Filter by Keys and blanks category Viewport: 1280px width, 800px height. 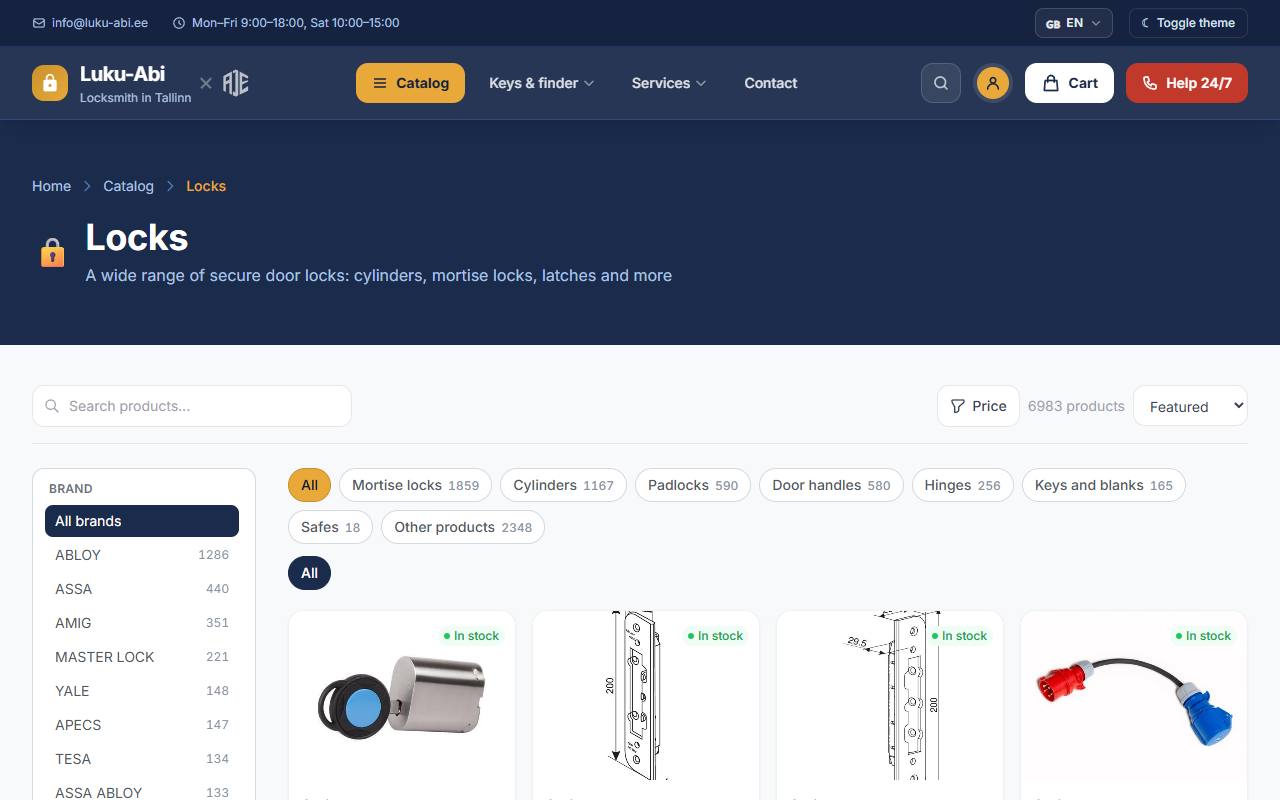(x=1104, y=485)
